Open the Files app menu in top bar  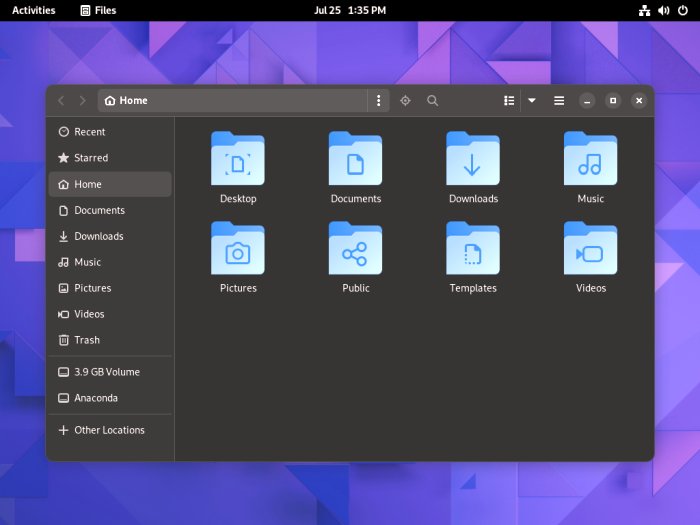[98, 10]
